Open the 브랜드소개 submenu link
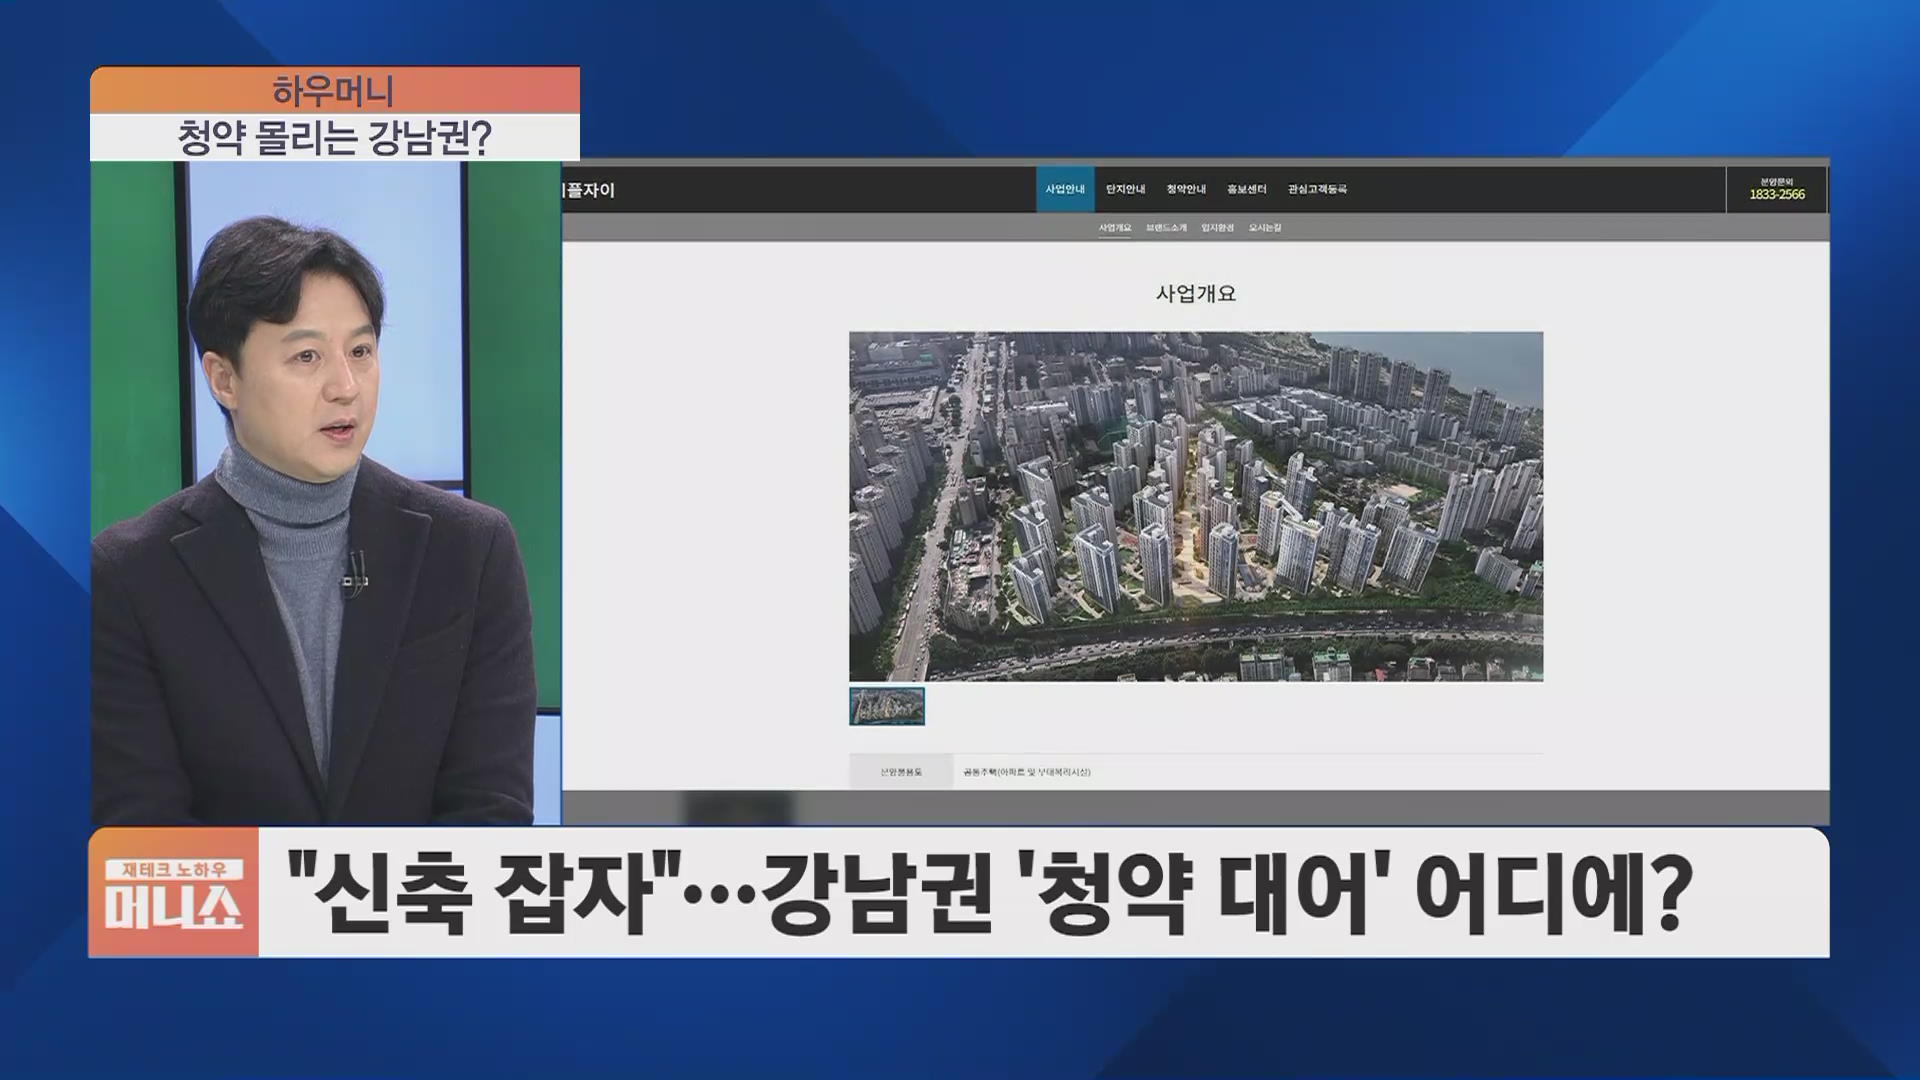 [1166, 228]
